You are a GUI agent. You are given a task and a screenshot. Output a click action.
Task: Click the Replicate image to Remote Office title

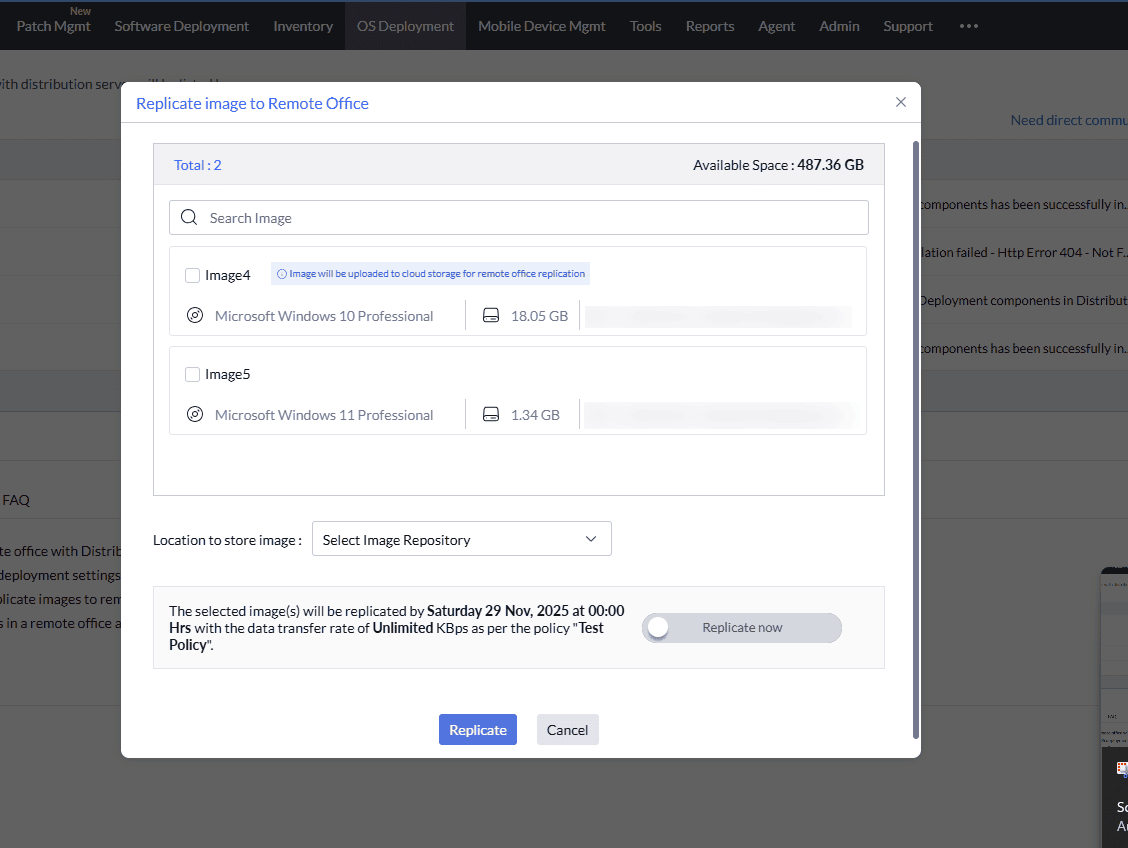253,103
